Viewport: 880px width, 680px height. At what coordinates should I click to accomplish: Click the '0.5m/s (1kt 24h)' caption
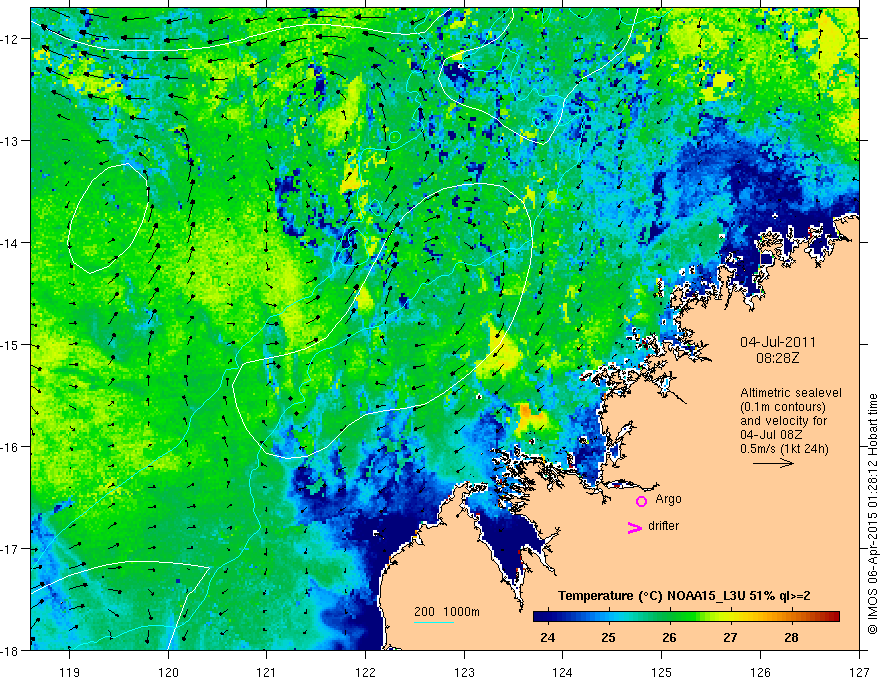coord(784,449)
